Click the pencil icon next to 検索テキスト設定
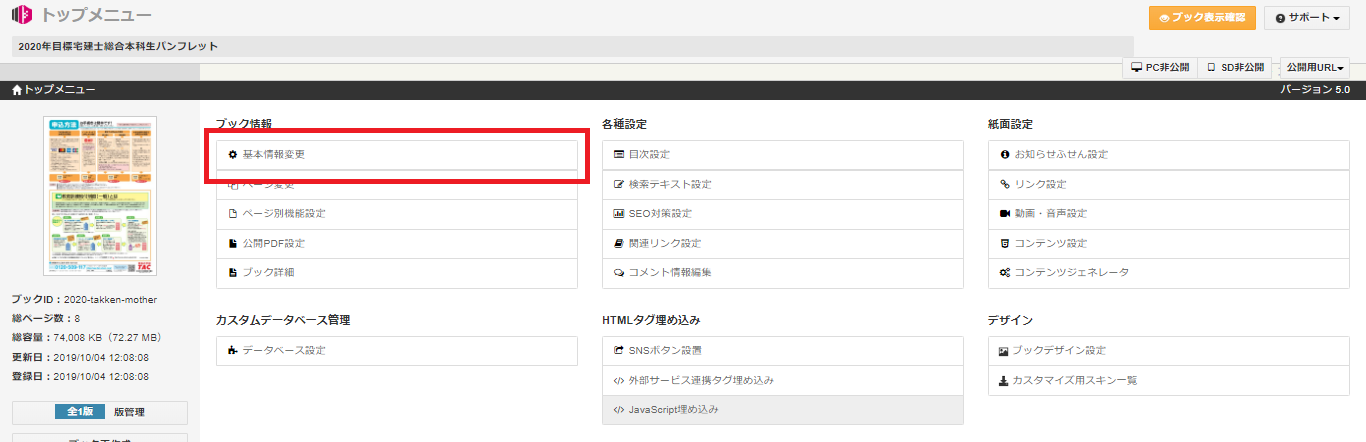The image size is (1366, 442). [619, 185]
